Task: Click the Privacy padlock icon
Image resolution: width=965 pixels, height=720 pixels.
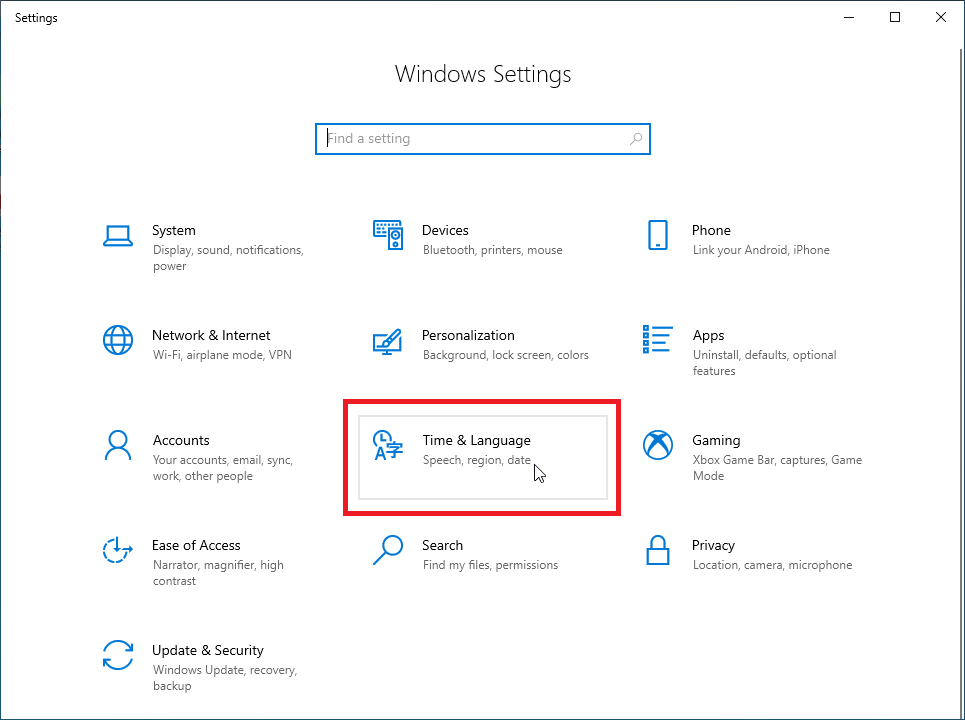Action: [x=658, y=550]
